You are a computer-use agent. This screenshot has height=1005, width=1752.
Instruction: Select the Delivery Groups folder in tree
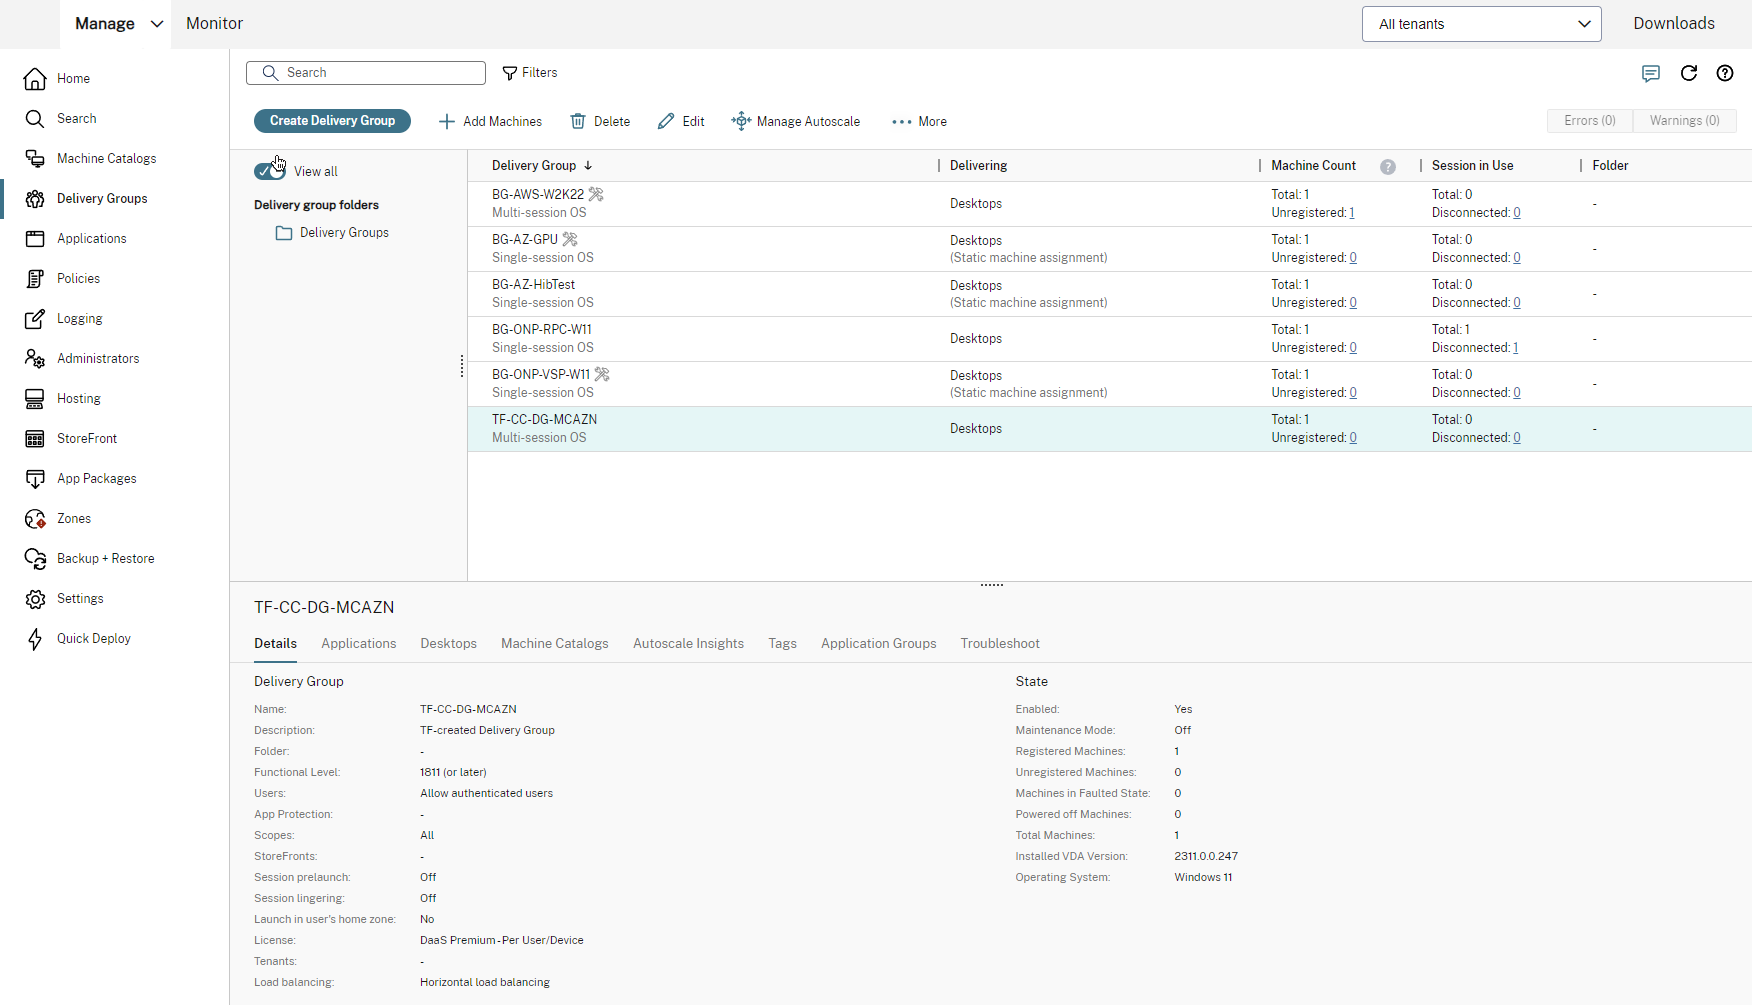[x=344, y=233]
